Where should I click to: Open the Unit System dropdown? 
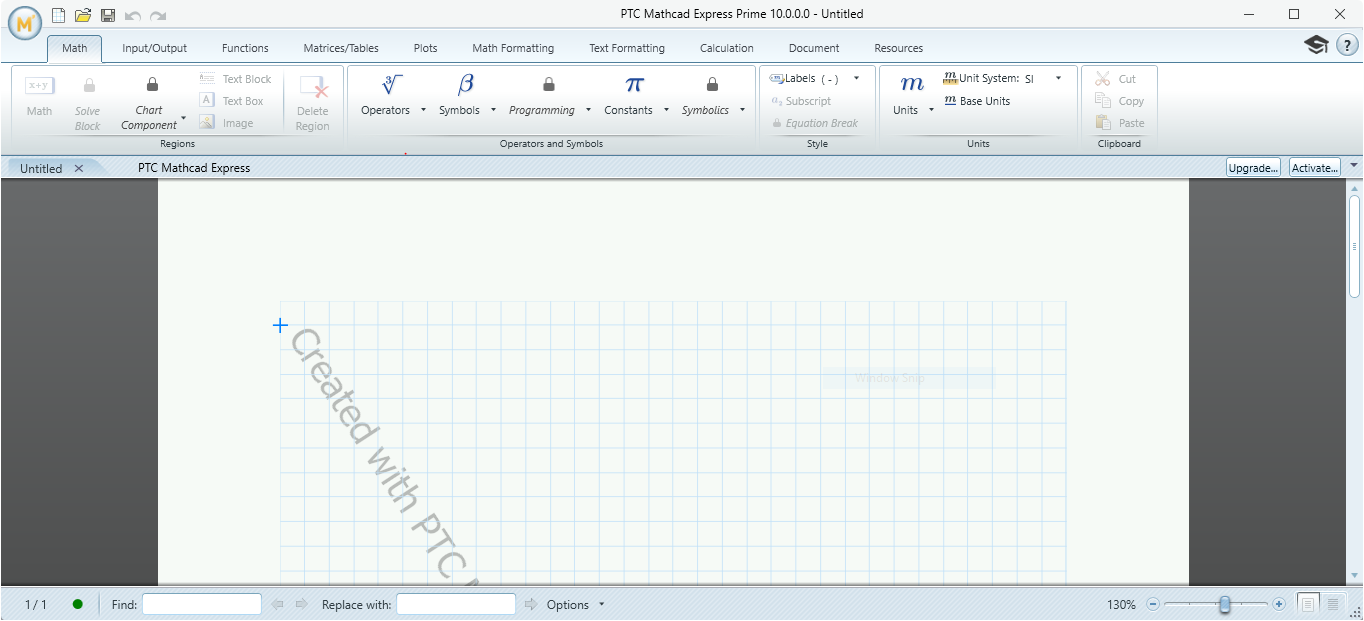click(1056, 77)
